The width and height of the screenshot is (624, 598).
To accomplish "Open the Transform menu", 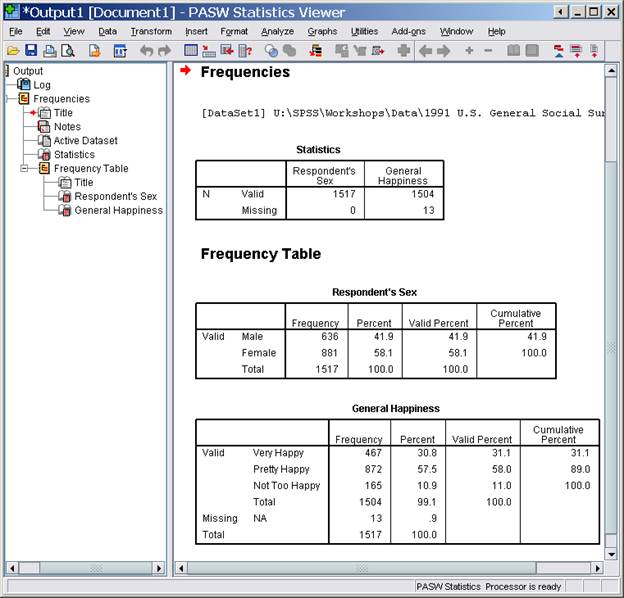I will pos(151,31).
